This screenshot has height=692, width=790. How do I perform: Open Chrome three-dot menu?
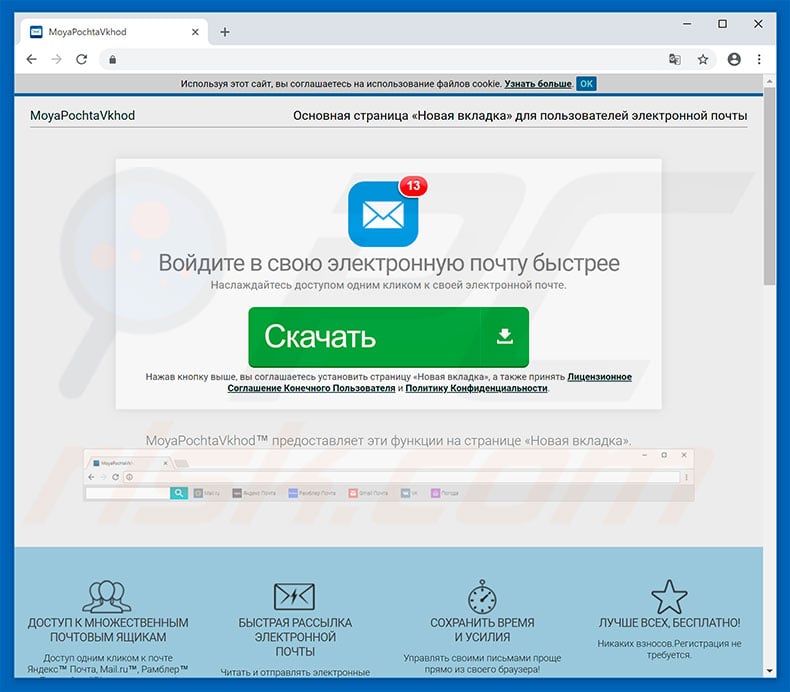click(759, 59)
